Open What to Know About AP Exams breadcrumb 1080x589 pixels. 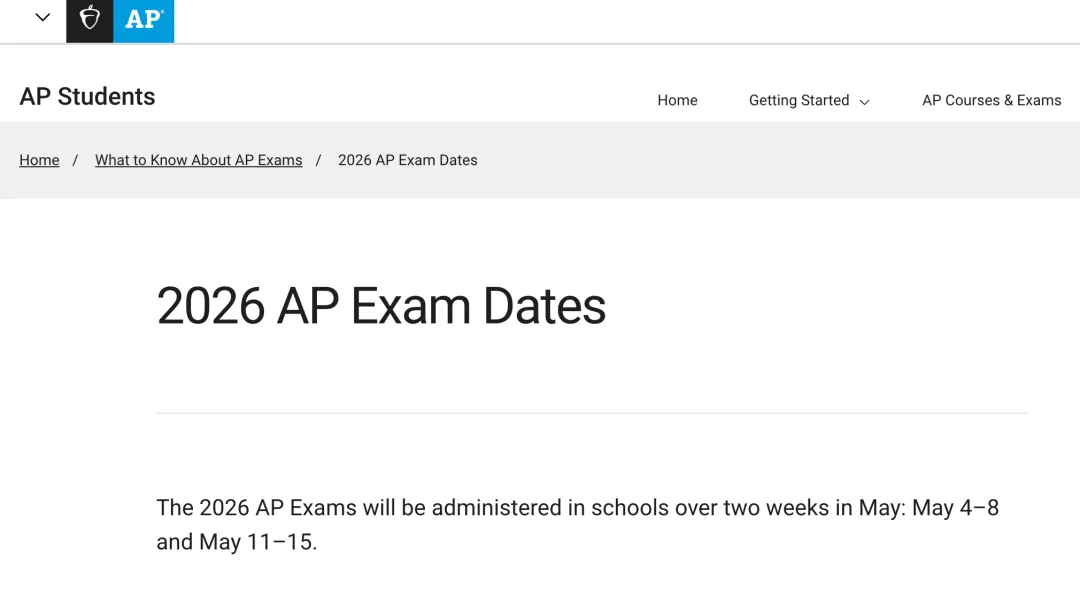point(198,160)
